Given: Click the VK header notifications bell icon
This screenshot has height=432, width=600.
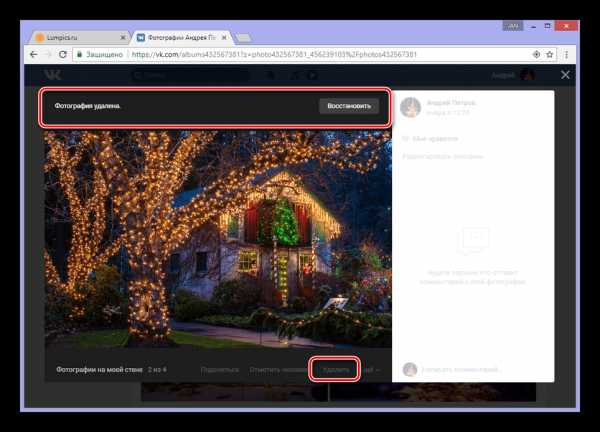Looking at the screenshot, I should pos(270,75).
